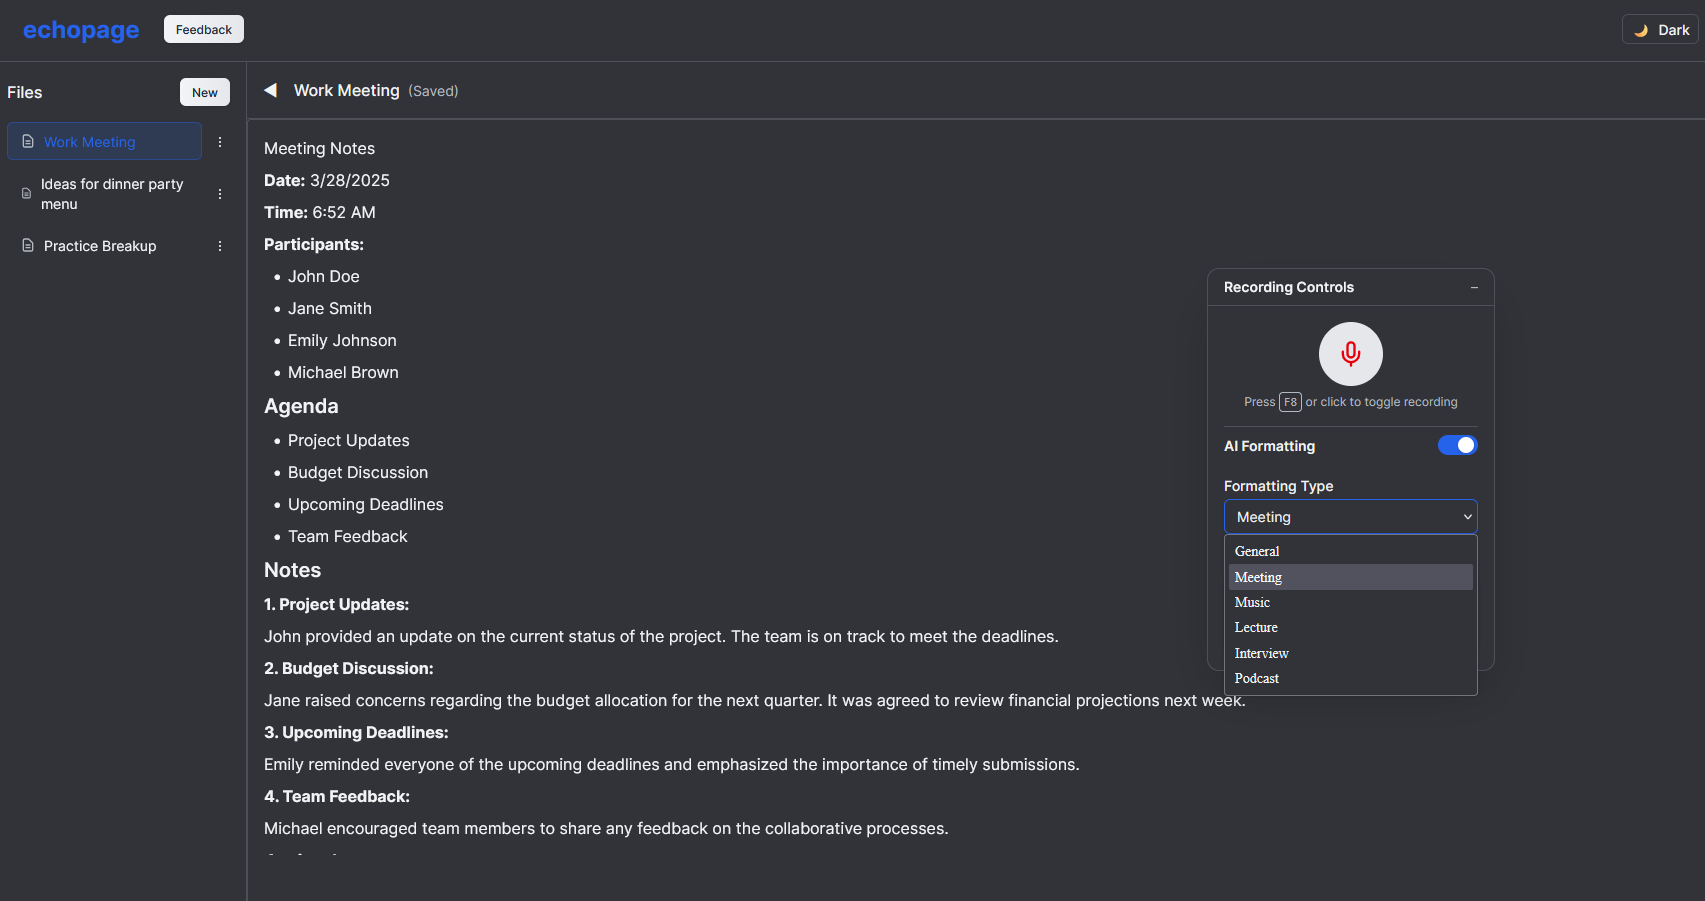The height and width of the screenshot is (901, 1705).
Task: Click the echopage logo
Action: tap(81, 30)
